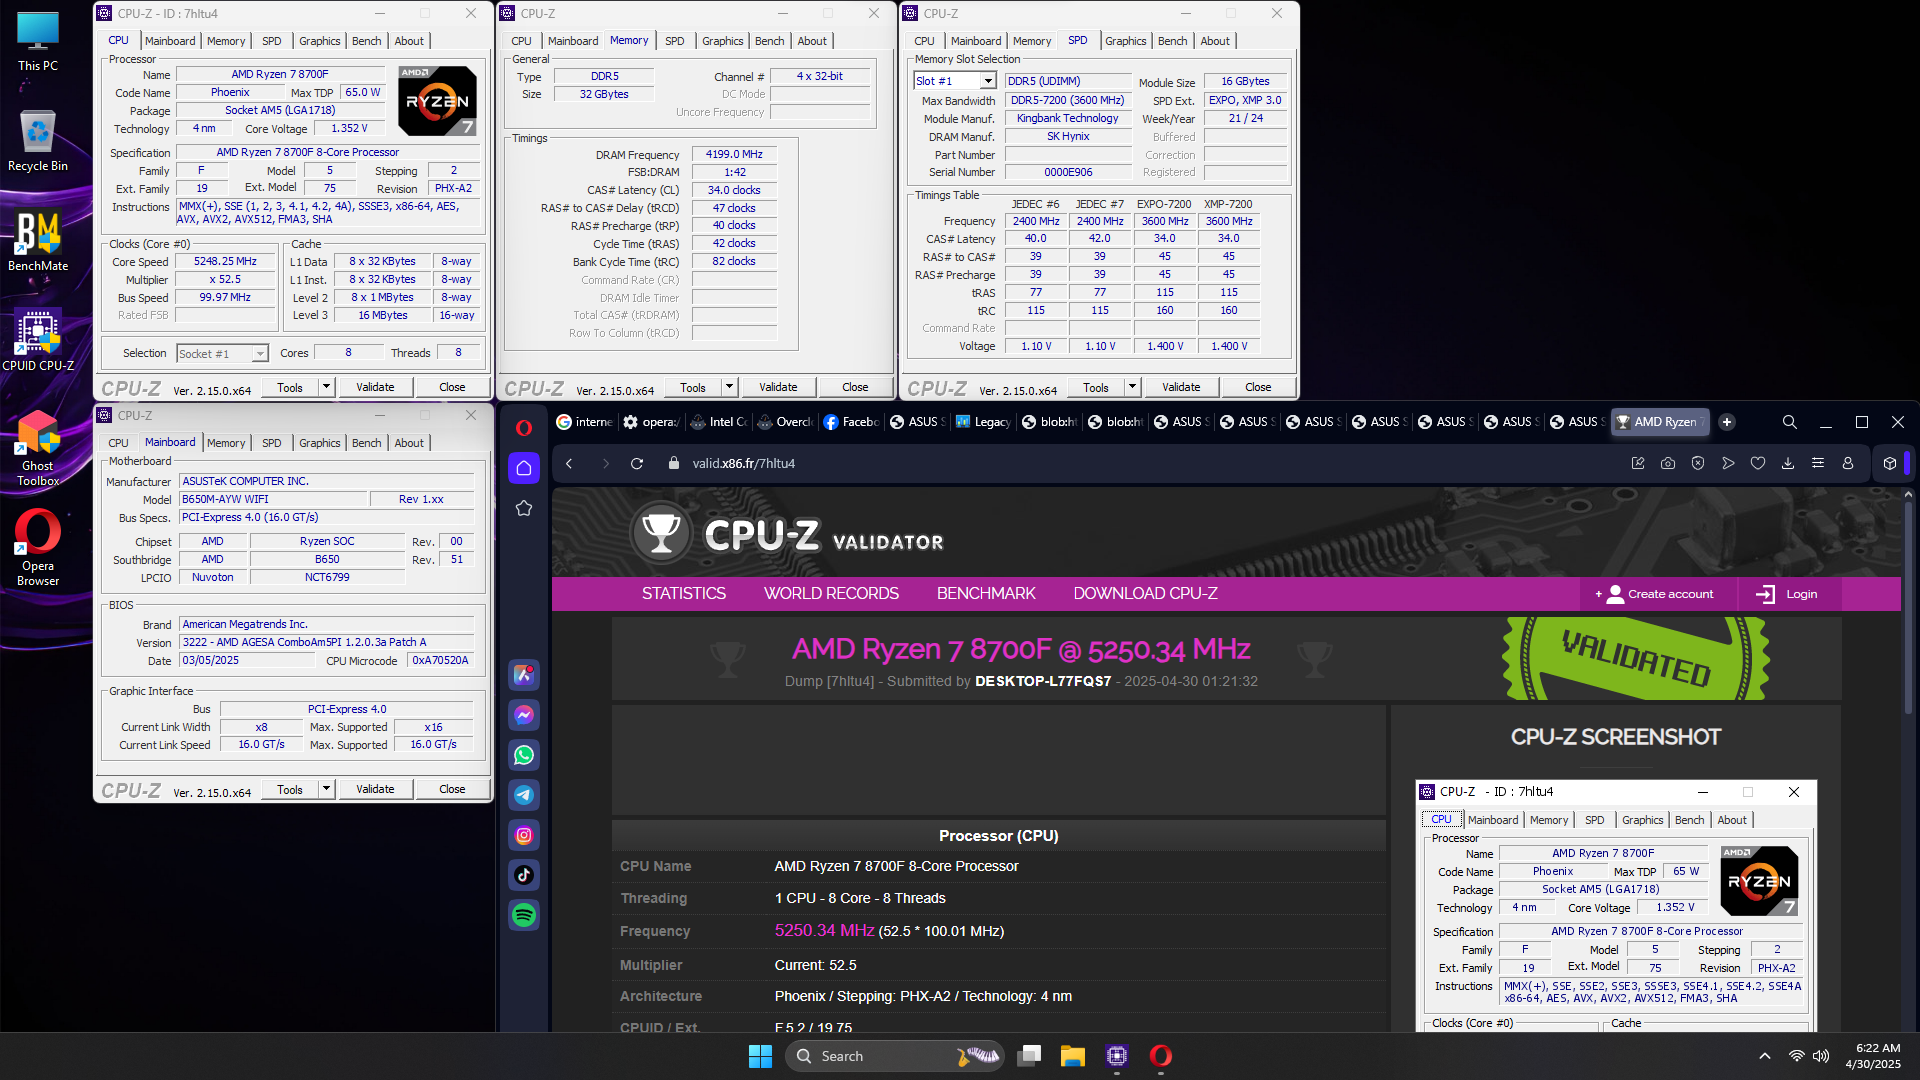Open the BENCHMARK menu on the validator page
The image size is (1920, 1080).
click(x=986, y=593)
